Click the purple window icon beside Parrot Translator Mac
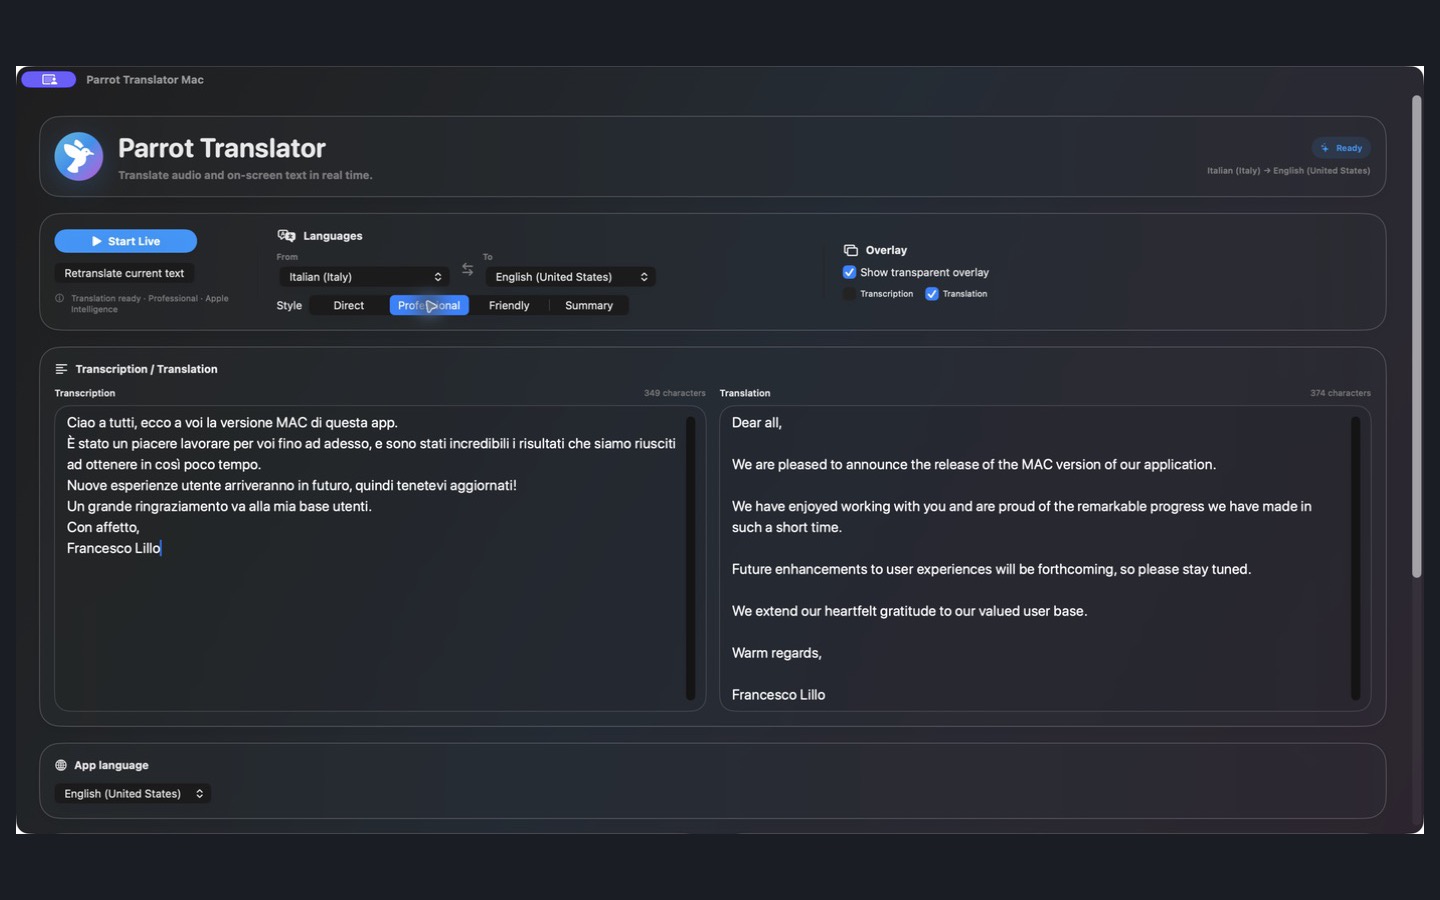 tap(48, 80)
